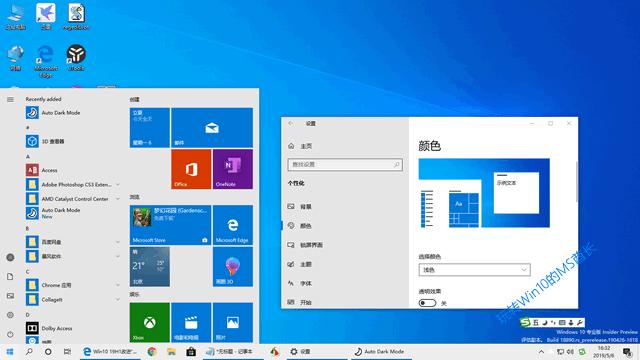The image size is (640, 360).
Task: Launch the Xbox tile
Action: click(149, 322)
